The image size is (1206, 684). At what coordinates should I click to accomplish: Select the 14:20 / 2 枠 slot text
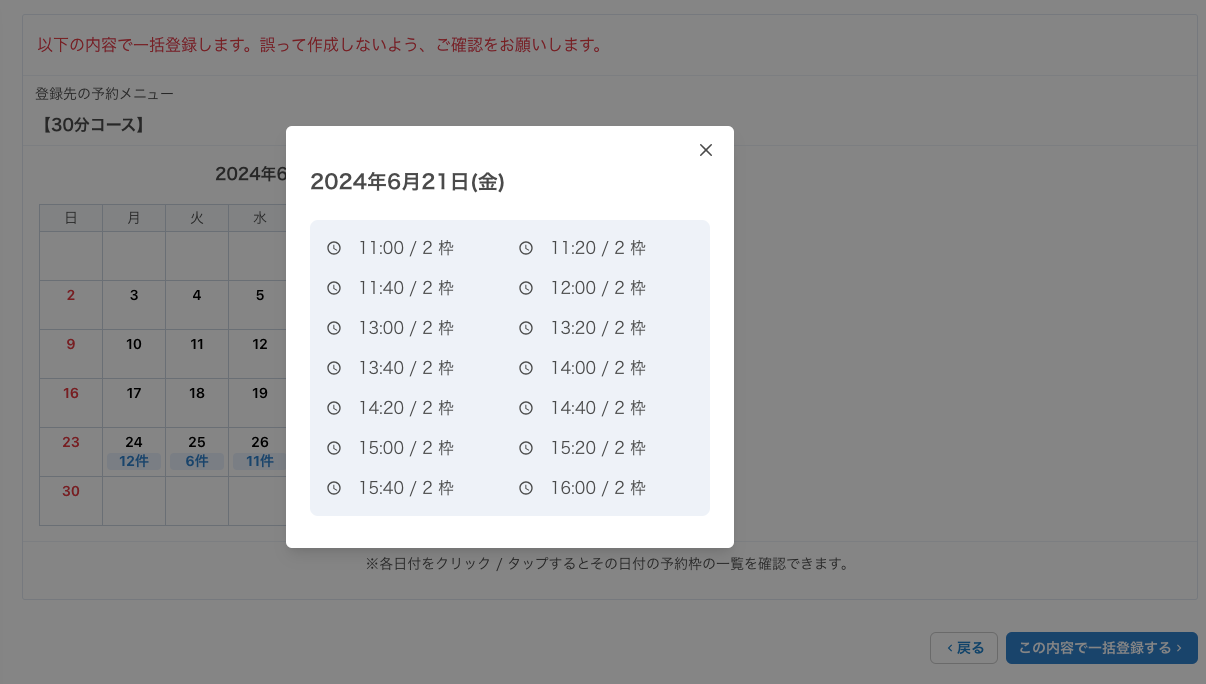(x=406, y=408)
